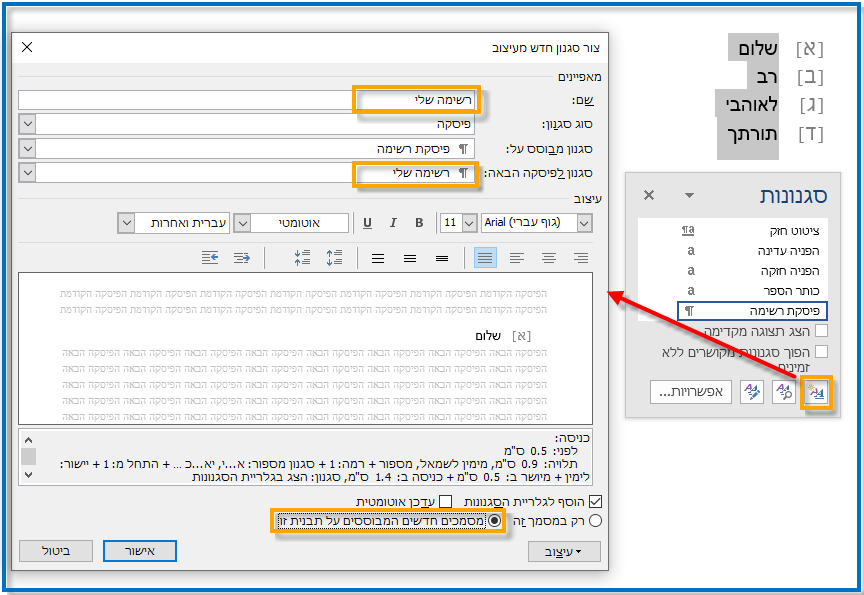The height and width of the screenshot is (595, 864).
Task: Select justified alignment in the style dialog
Action: 485,258
